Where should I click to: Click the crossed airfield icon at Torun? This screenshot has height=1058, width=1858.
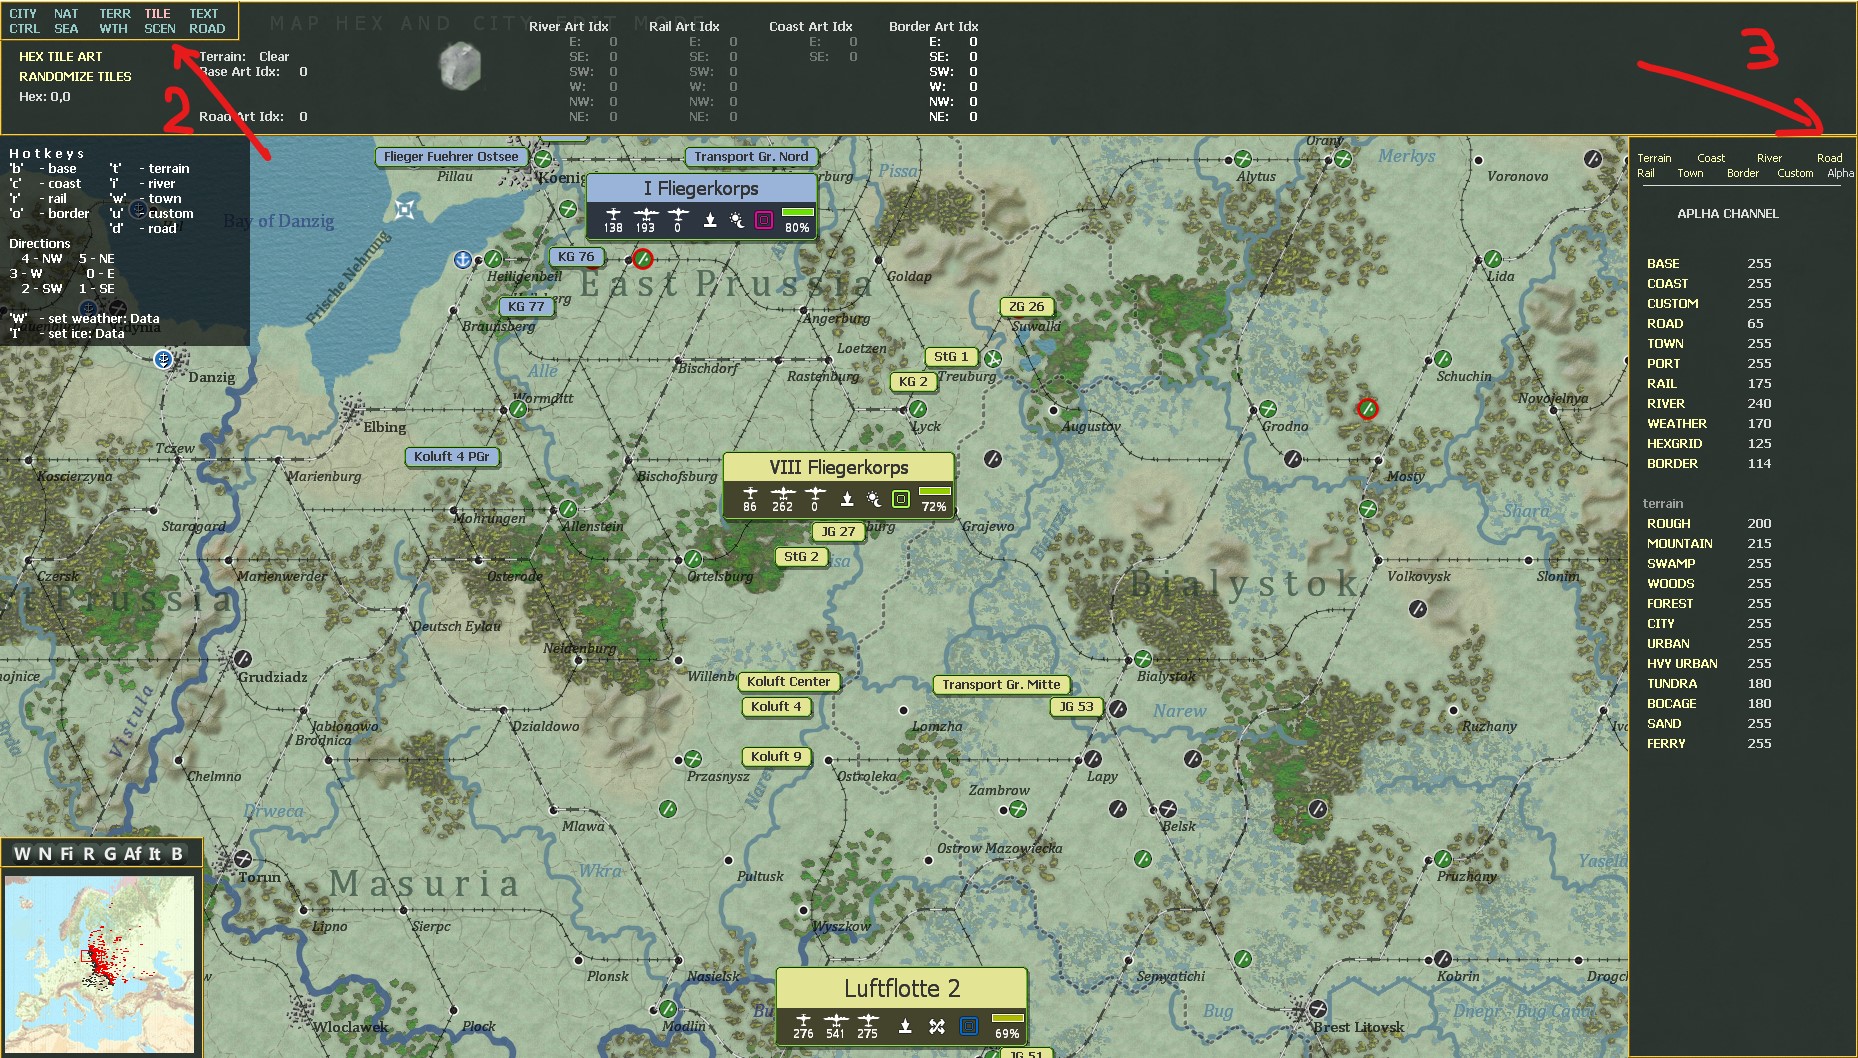243,859
